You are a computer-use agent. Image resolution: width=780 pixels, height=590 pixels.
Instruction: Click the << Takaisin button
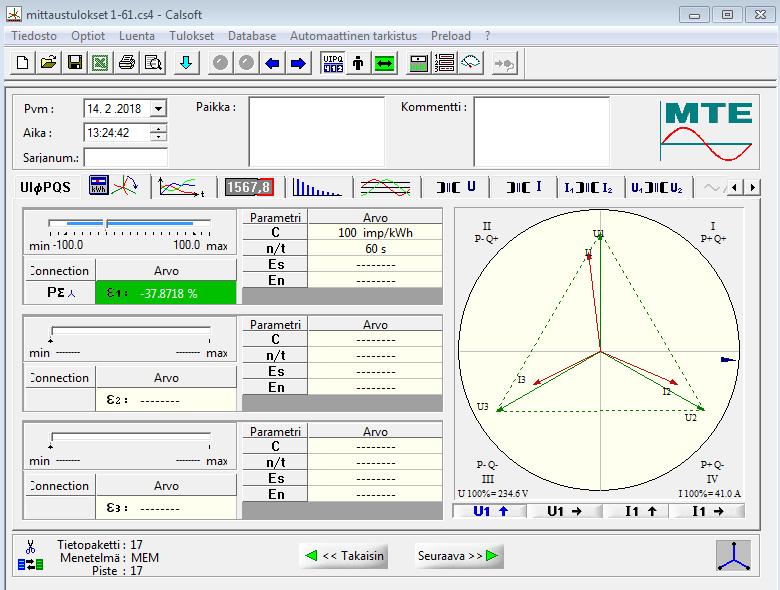click(x=344, y=556)
